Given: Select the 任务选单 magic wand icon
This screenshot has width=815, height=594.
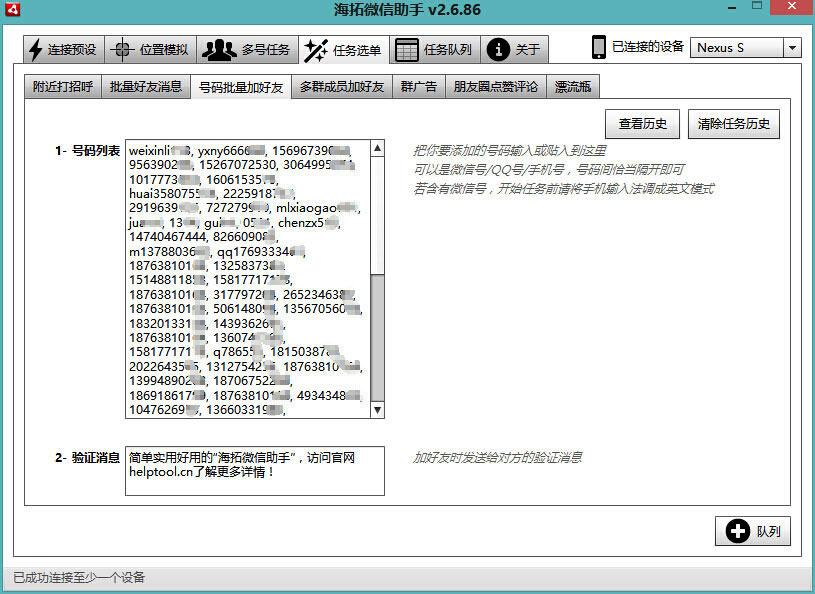Looking at the screenshot, I should (318, 49).
